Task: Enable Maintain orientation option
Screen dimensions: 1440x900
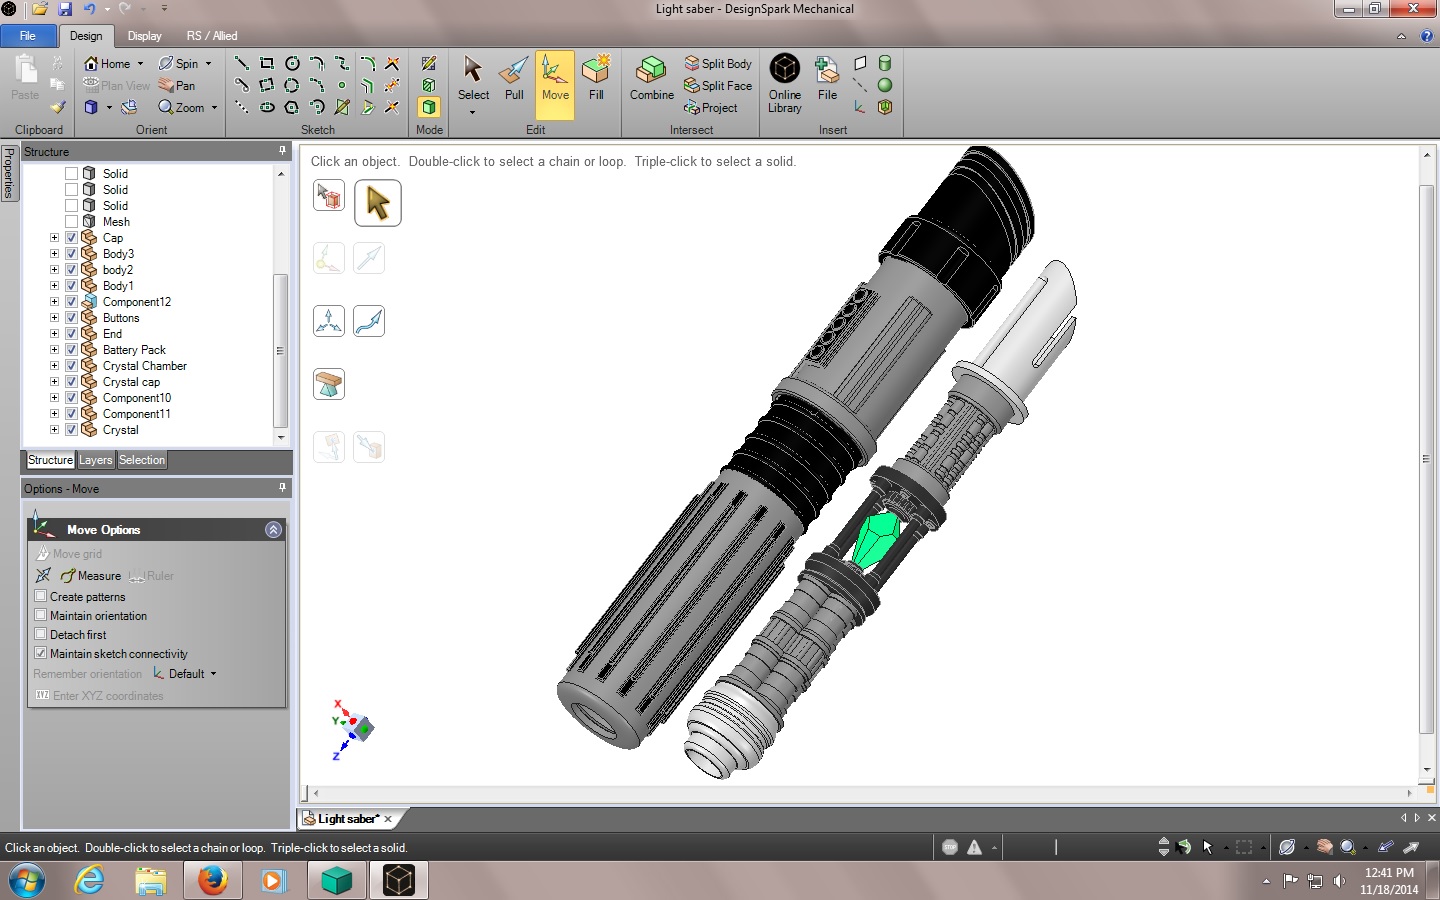Action: click(41, 615)
